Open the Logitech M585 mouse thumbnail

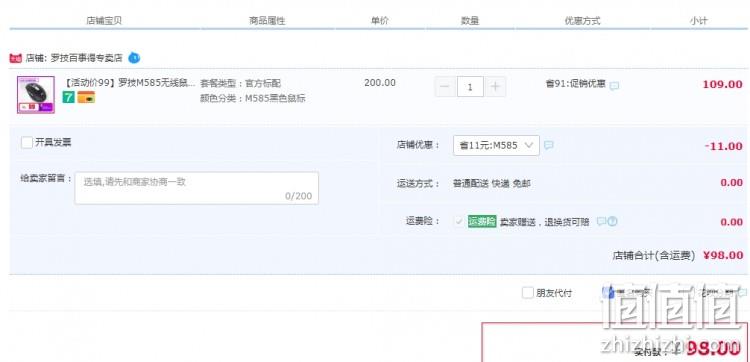pyautogui.click(x=36, y=95)
